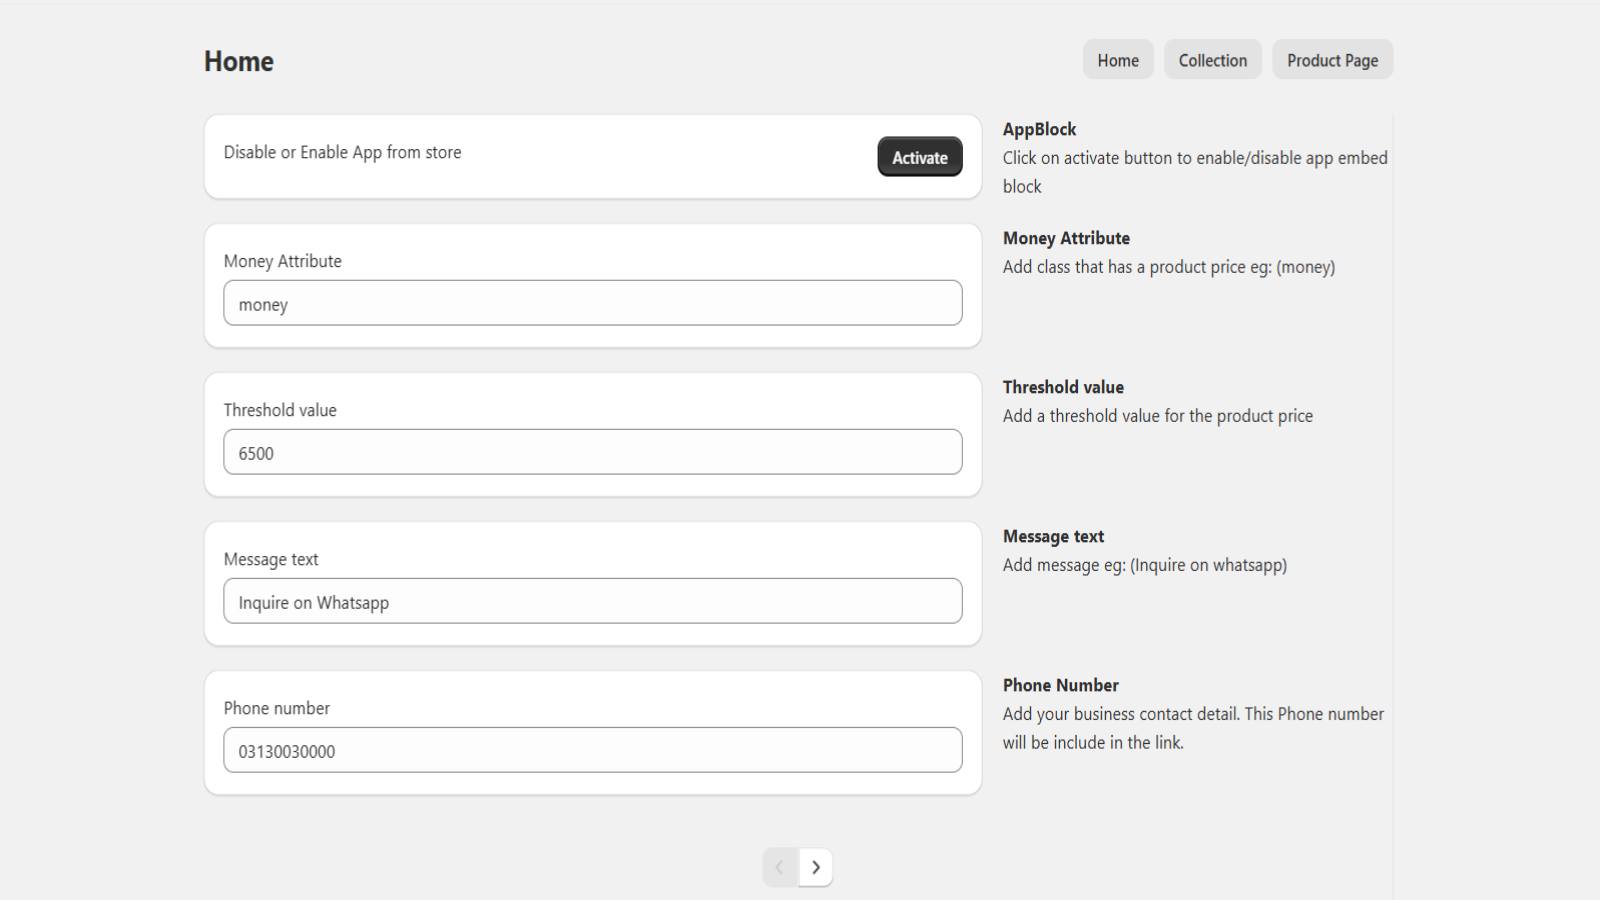Click the disabled previous page chevron
The width and height of the screenshot is (1600, 900).
tap(780, 867)
